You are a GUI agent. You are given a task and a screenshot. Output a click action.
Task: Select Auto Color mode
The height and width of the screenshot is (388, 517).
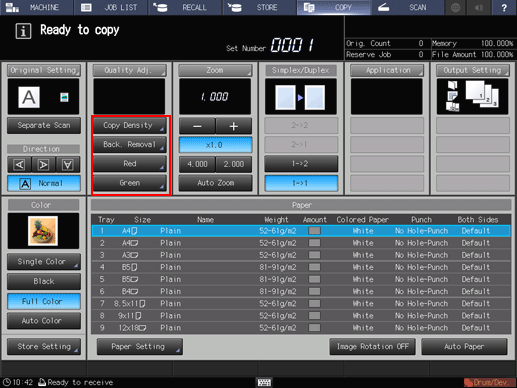pyautogui.click(x=44, y=321)
